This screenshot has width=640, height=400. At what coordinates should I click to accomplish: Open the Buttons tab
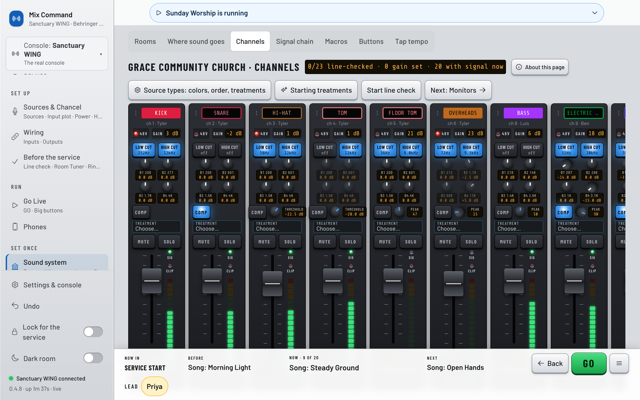[371, 41]
